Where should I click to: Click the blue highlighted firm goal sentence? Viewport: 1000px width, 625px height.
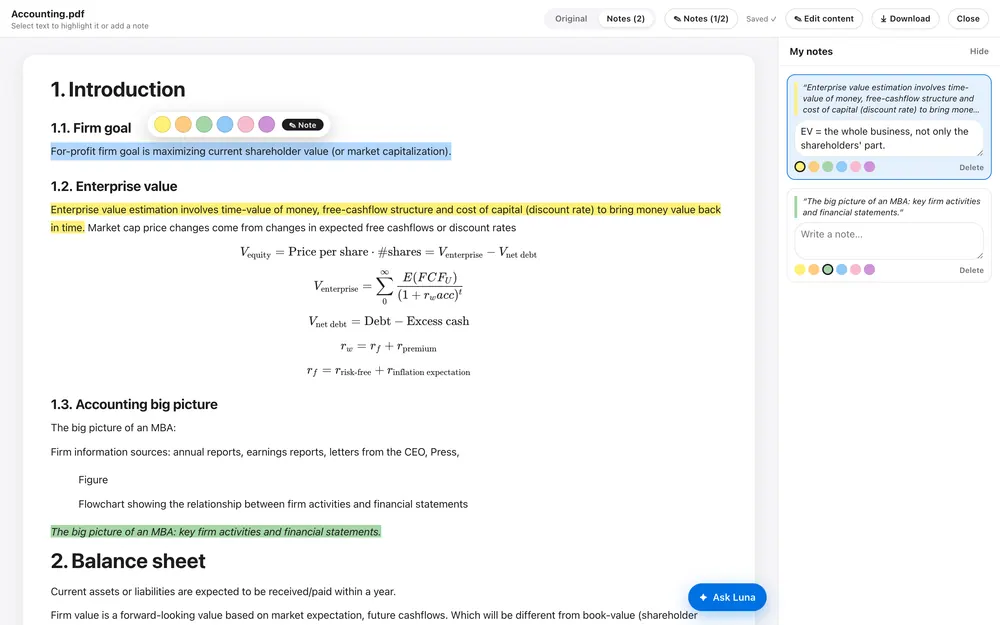pyautogui.click(x=251, y=151)
